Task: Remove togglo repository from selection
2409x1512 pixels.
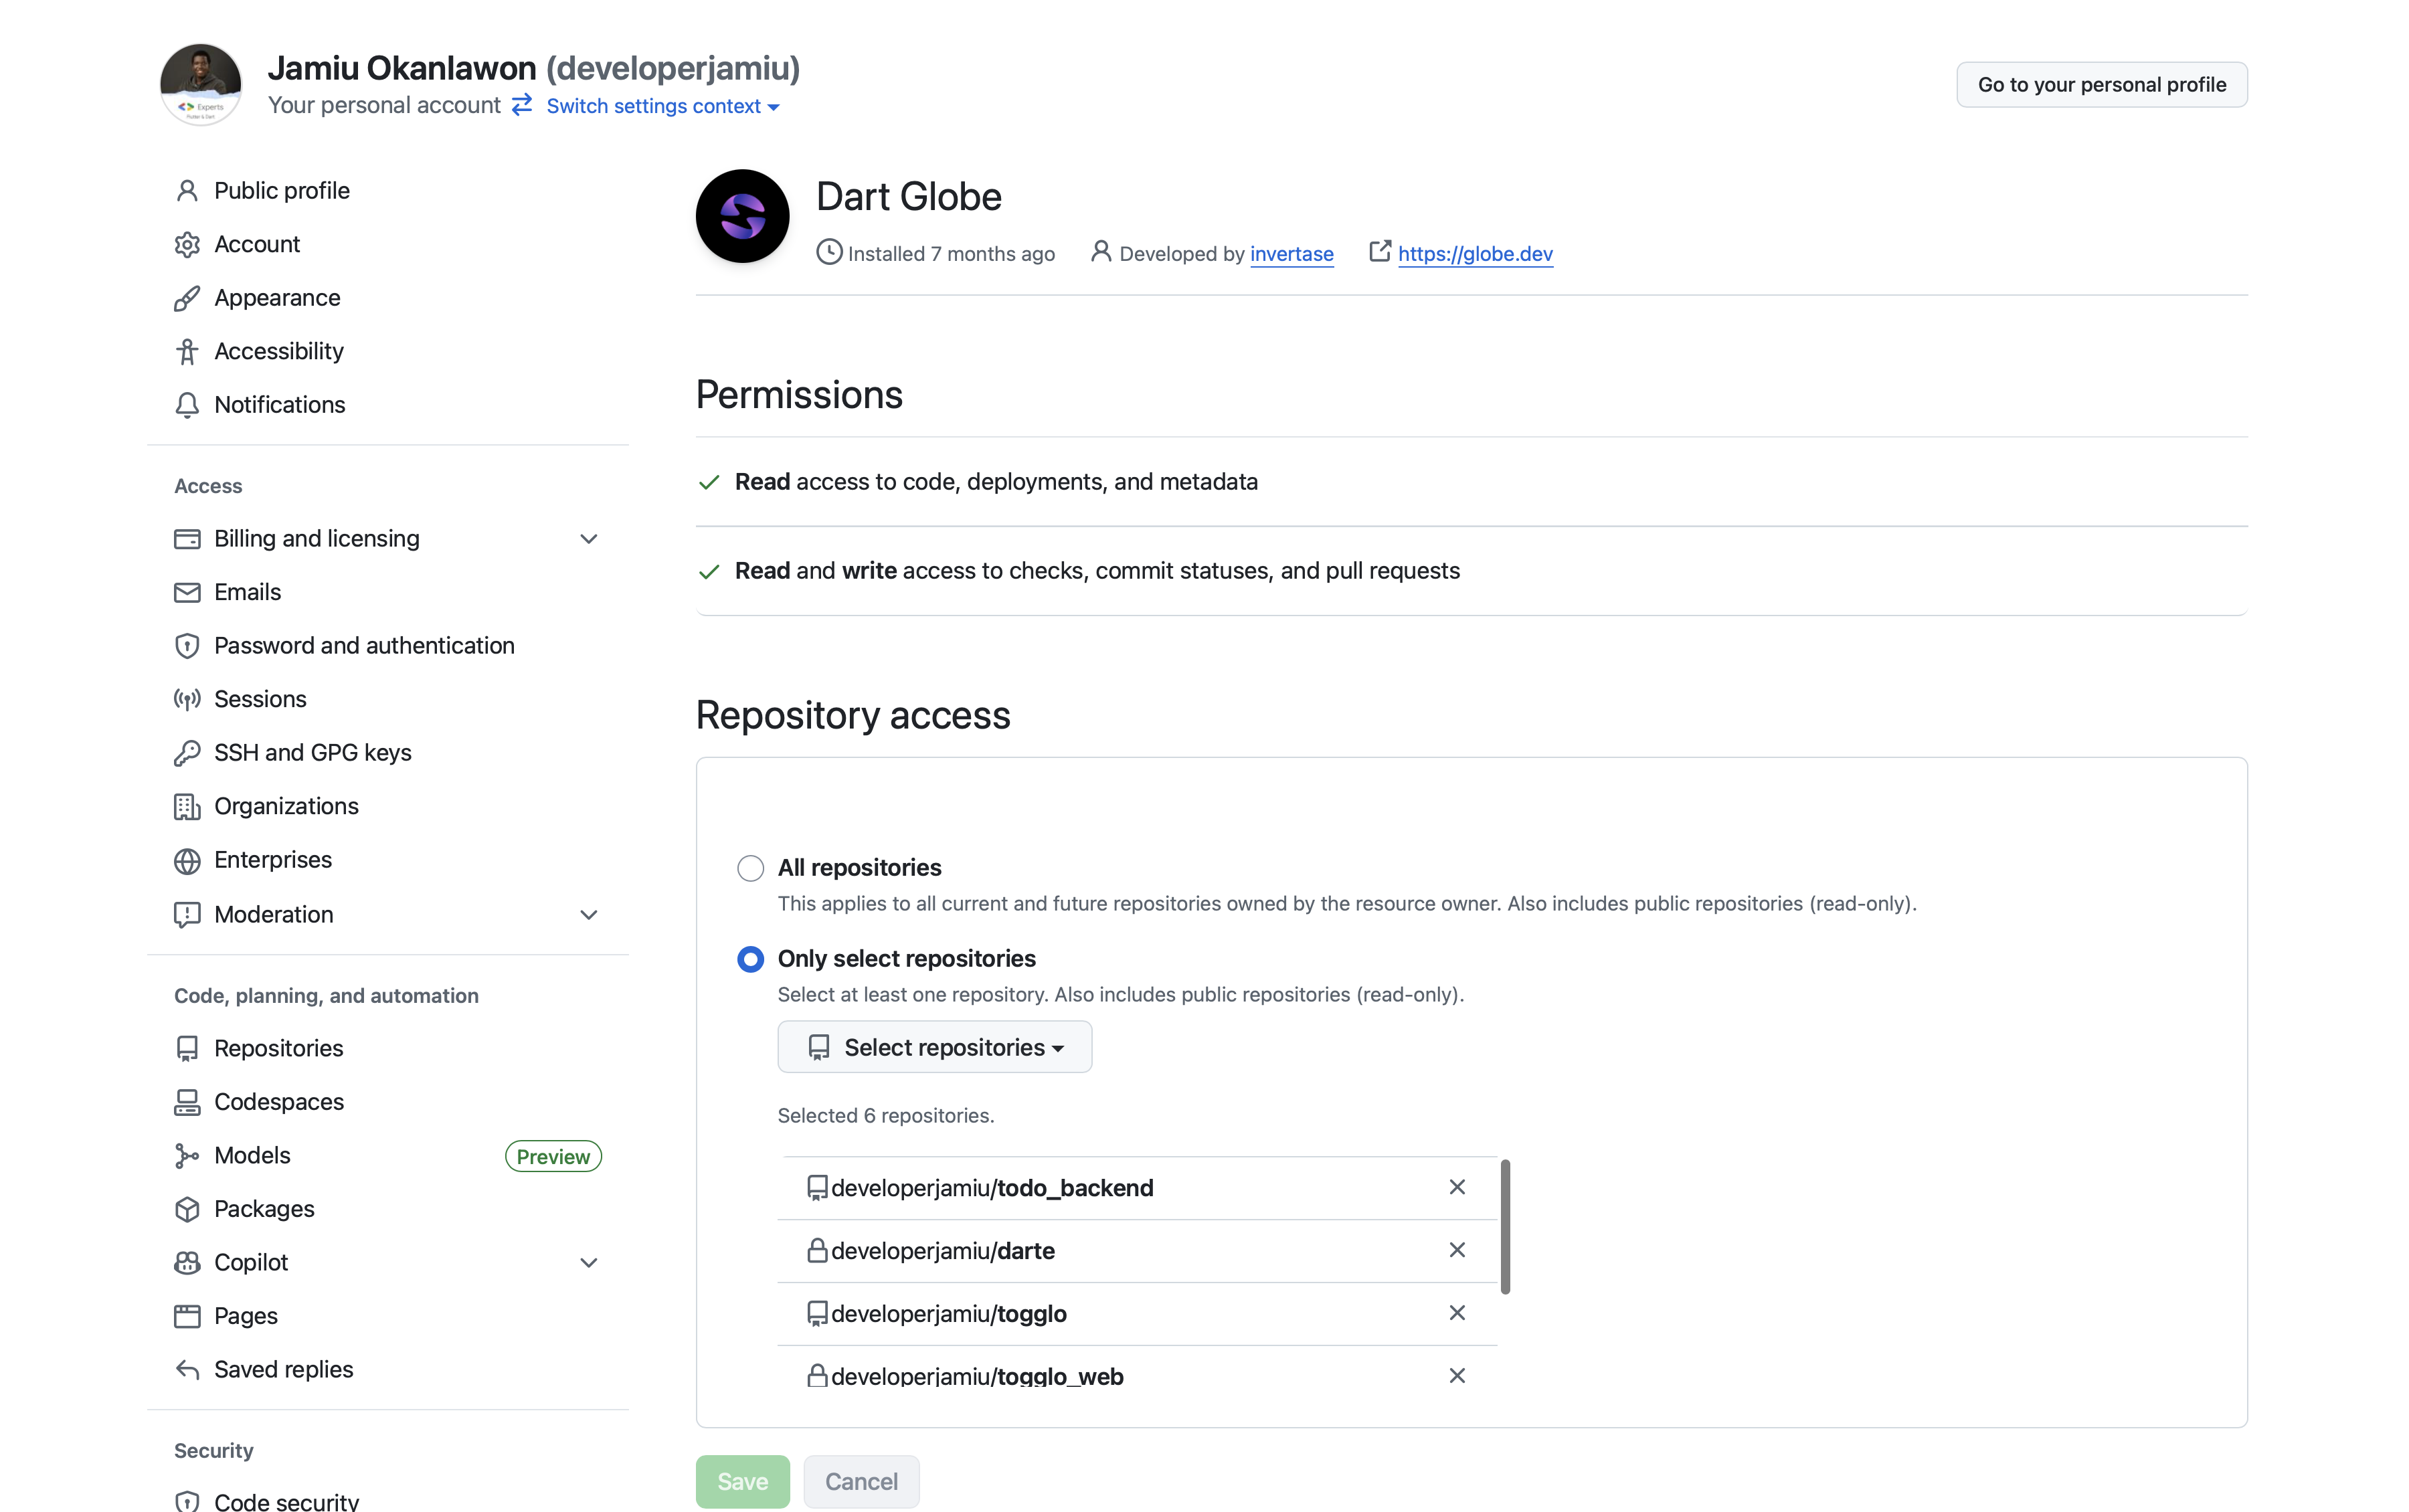Action: tap(1456, 1313)
